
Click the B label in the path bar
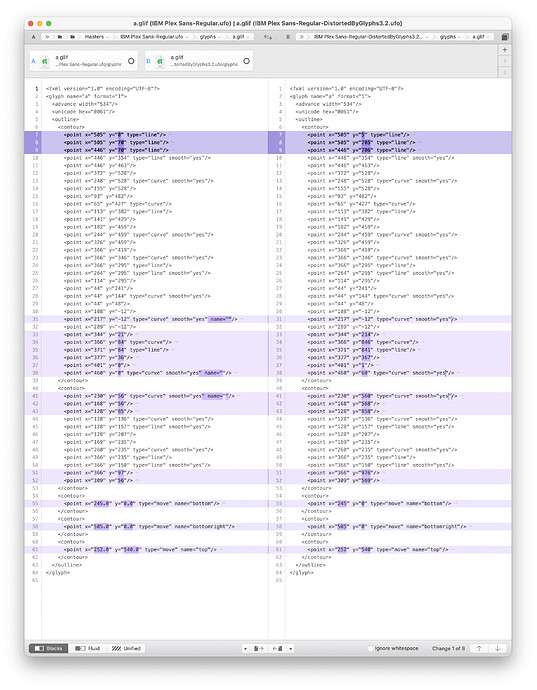[x=288, y=37]
